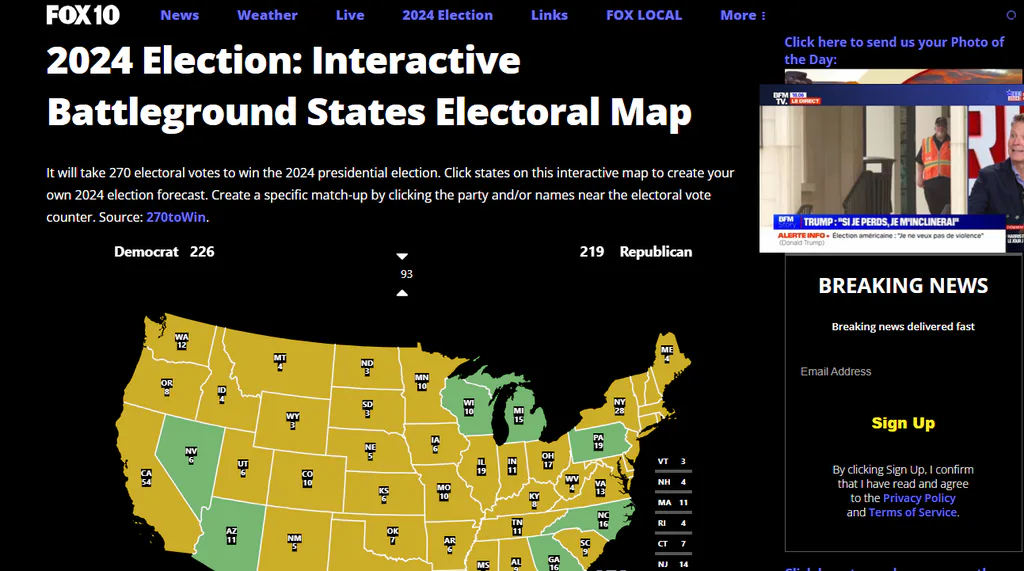Viewport: 1024px width, 571px height.
Task: Open the 270toWin source link
Action: (176, 217)
